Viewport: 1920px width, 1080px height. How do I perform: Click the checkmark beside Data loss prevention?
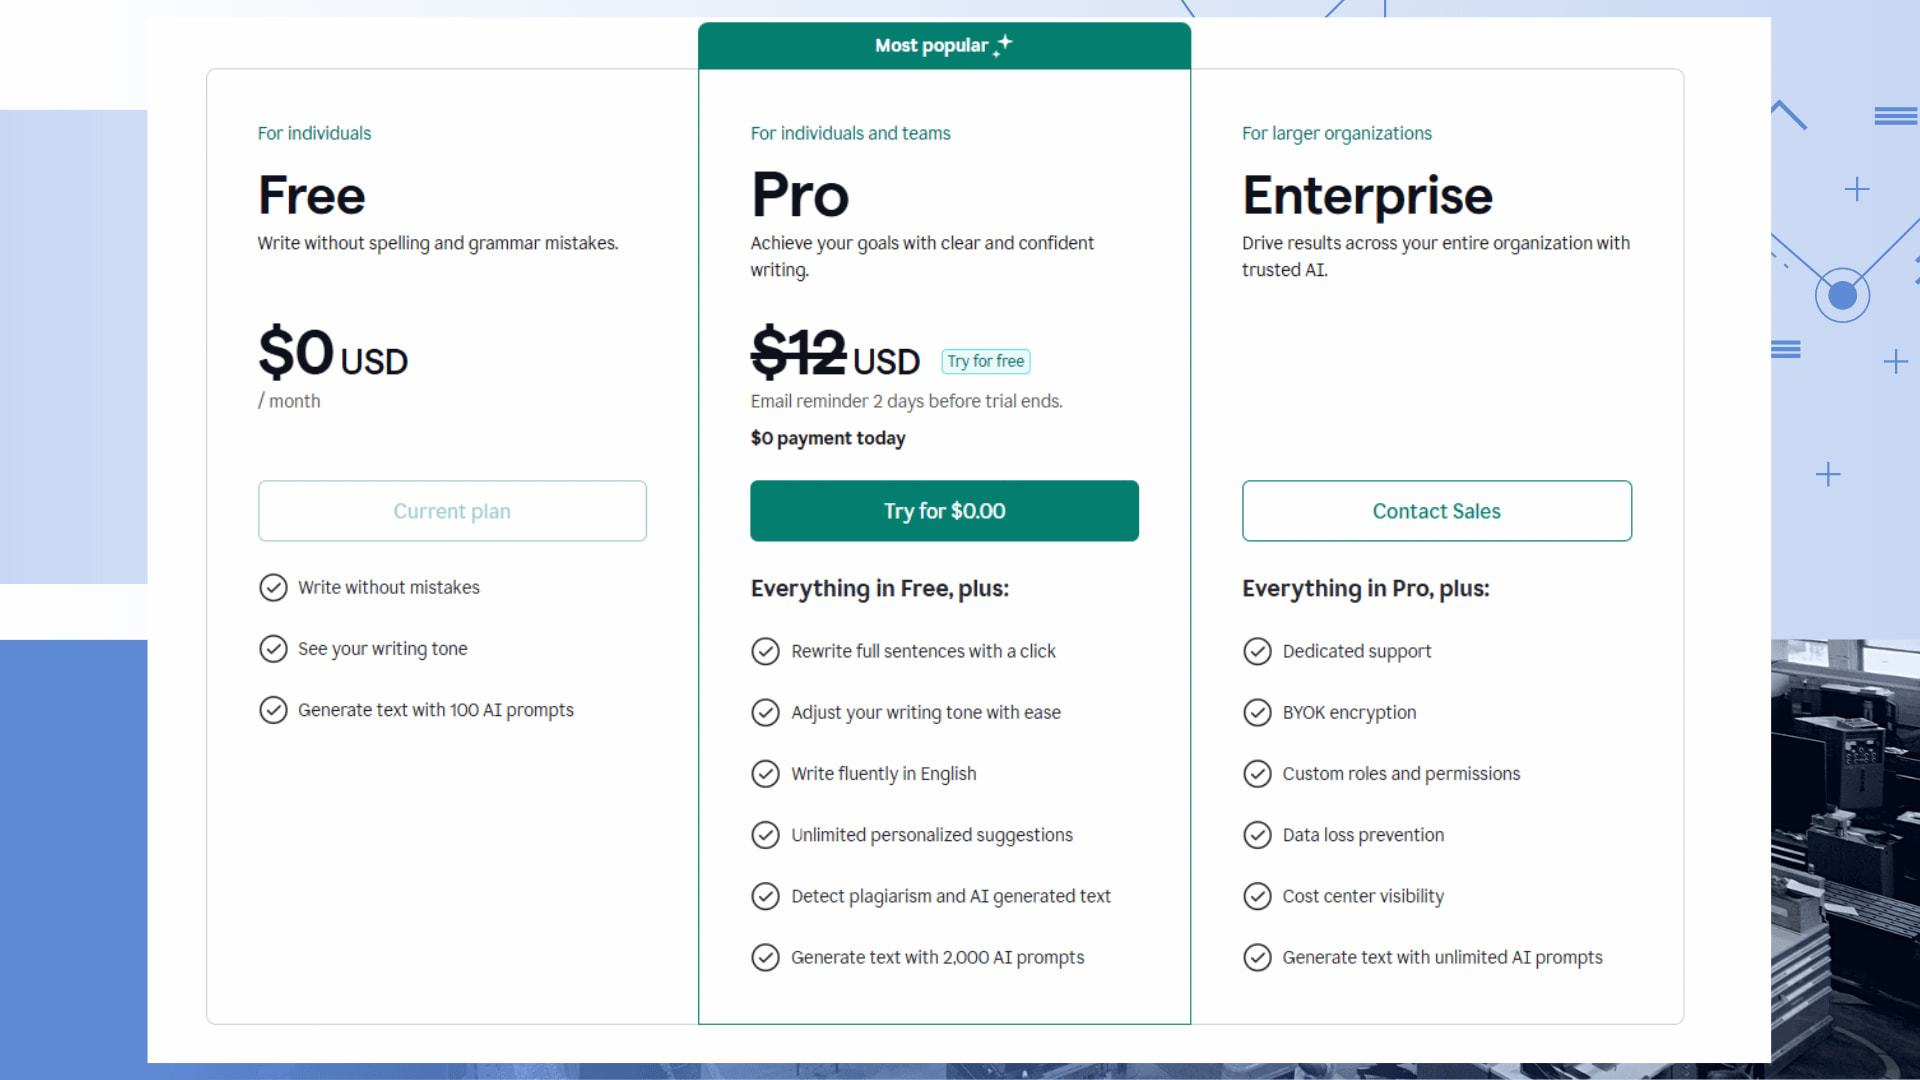pos(1258,835)
